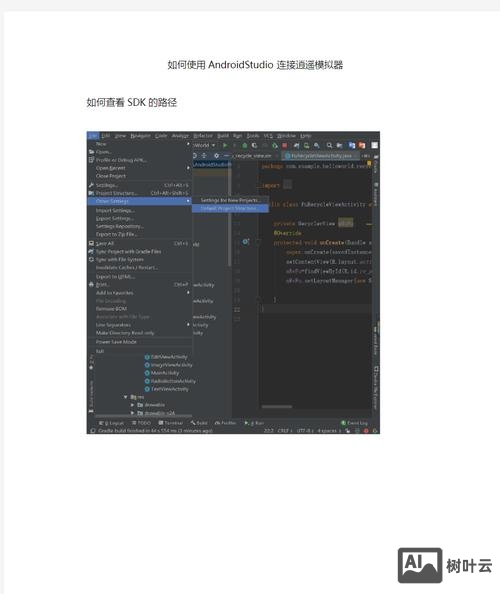
Task: Click the Search Everywhere magnifier icon
Action: 329,145
